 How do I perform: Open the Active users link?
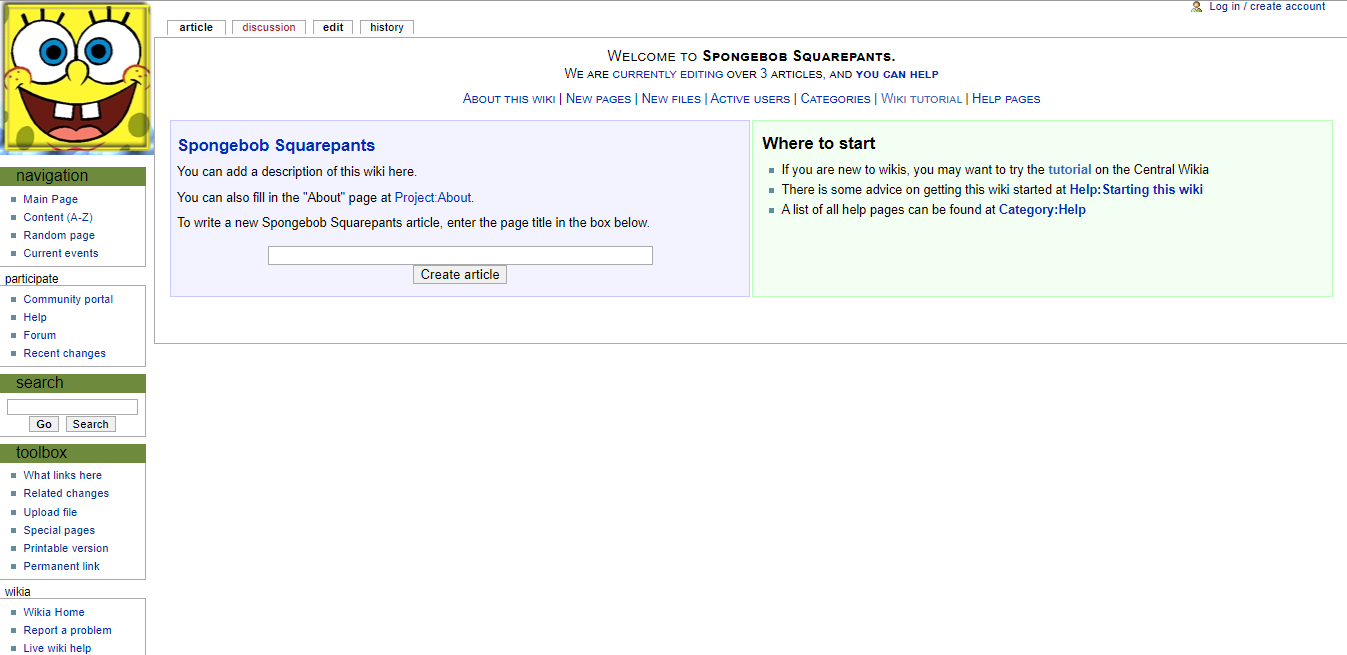(750, 99)
